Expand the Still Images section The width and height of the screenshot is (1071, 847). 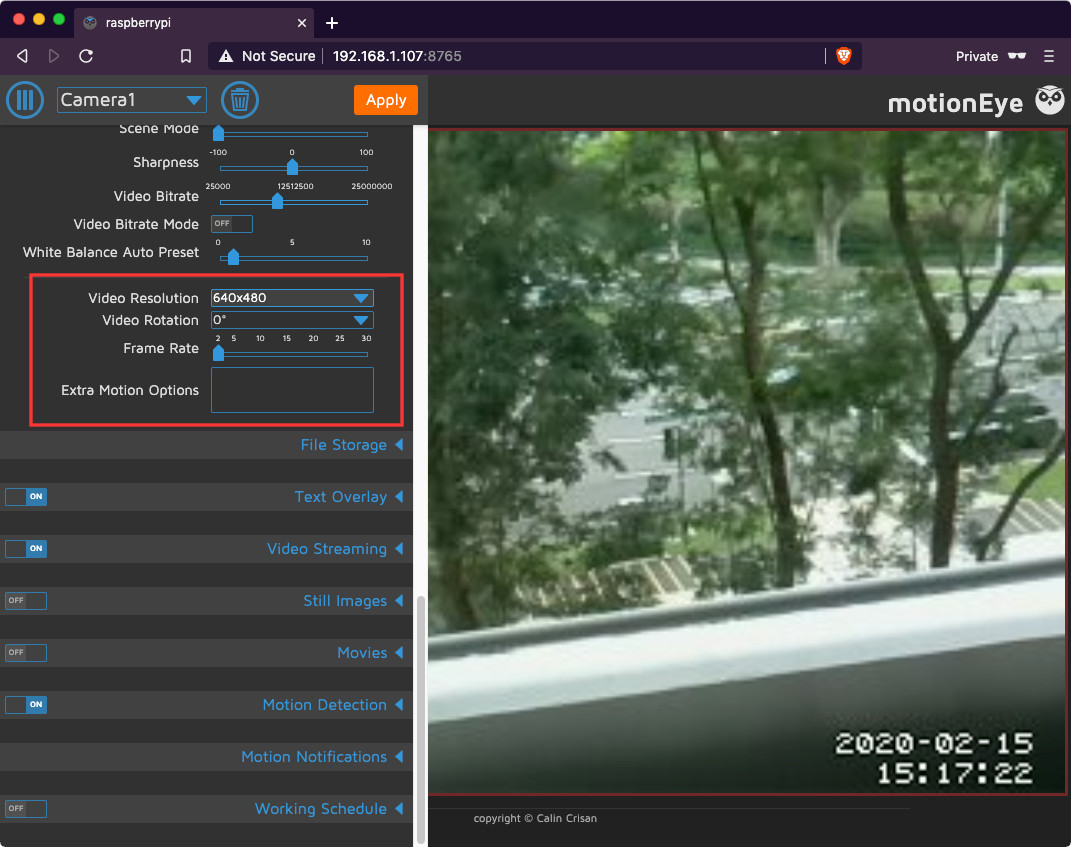pos(352,600)
